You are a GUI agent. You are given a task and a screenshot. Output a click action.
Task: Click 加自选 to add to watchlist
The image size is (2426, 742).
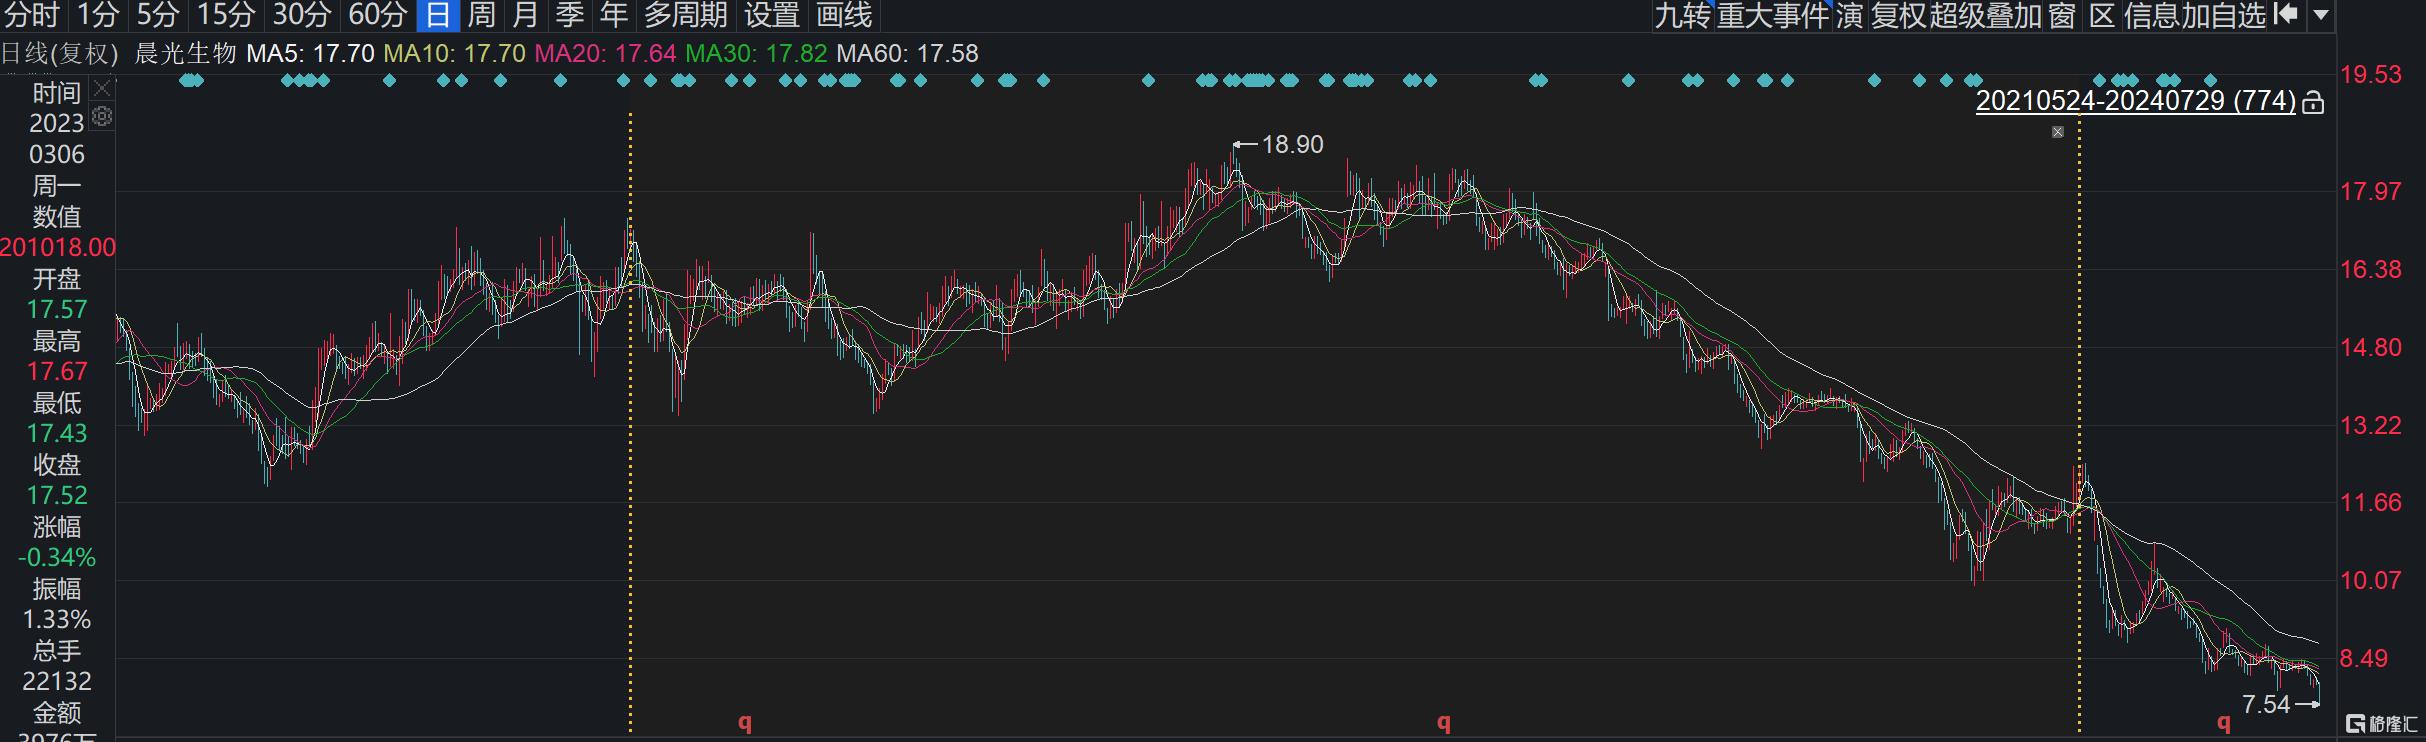click(x=2224, y=15)
